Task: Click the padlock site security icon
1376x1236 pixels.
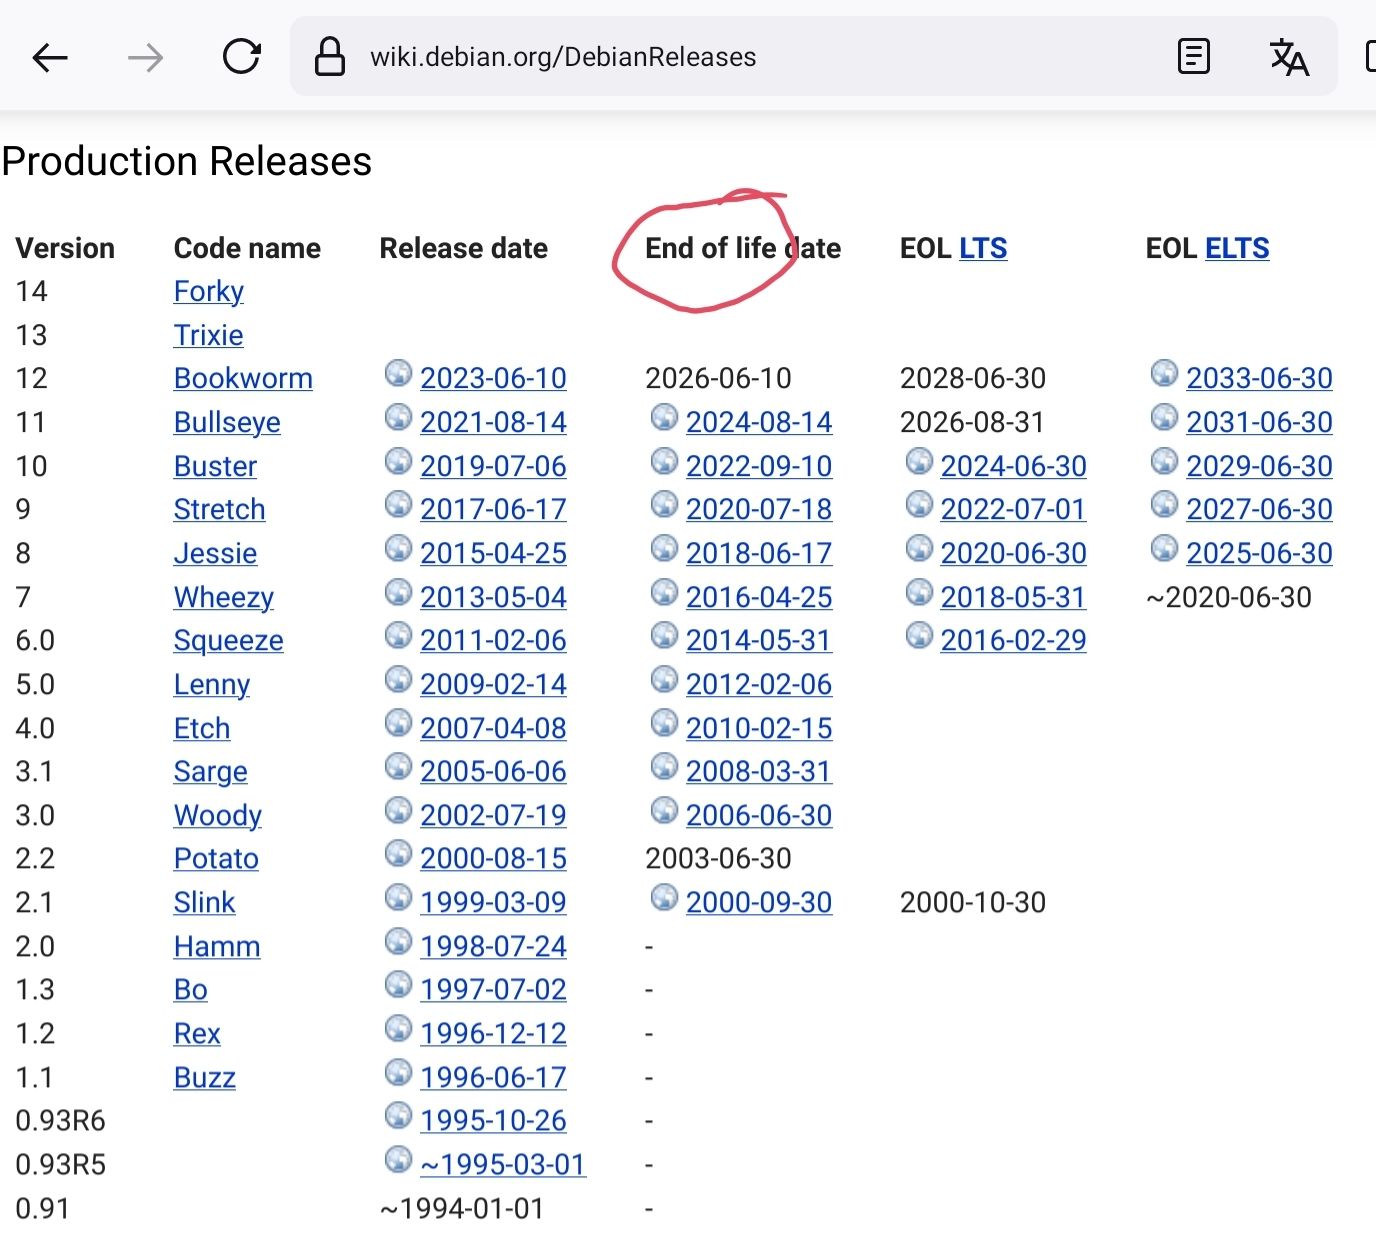Action: click(330, 57)
